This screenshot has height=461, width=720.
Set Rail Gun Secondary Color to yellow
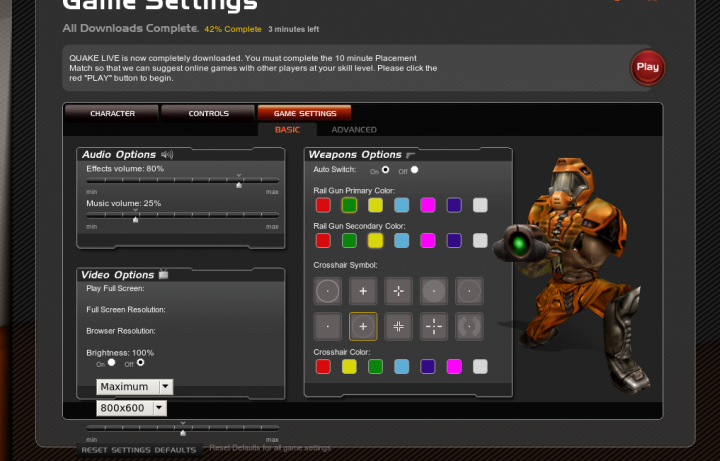[376, 241]
